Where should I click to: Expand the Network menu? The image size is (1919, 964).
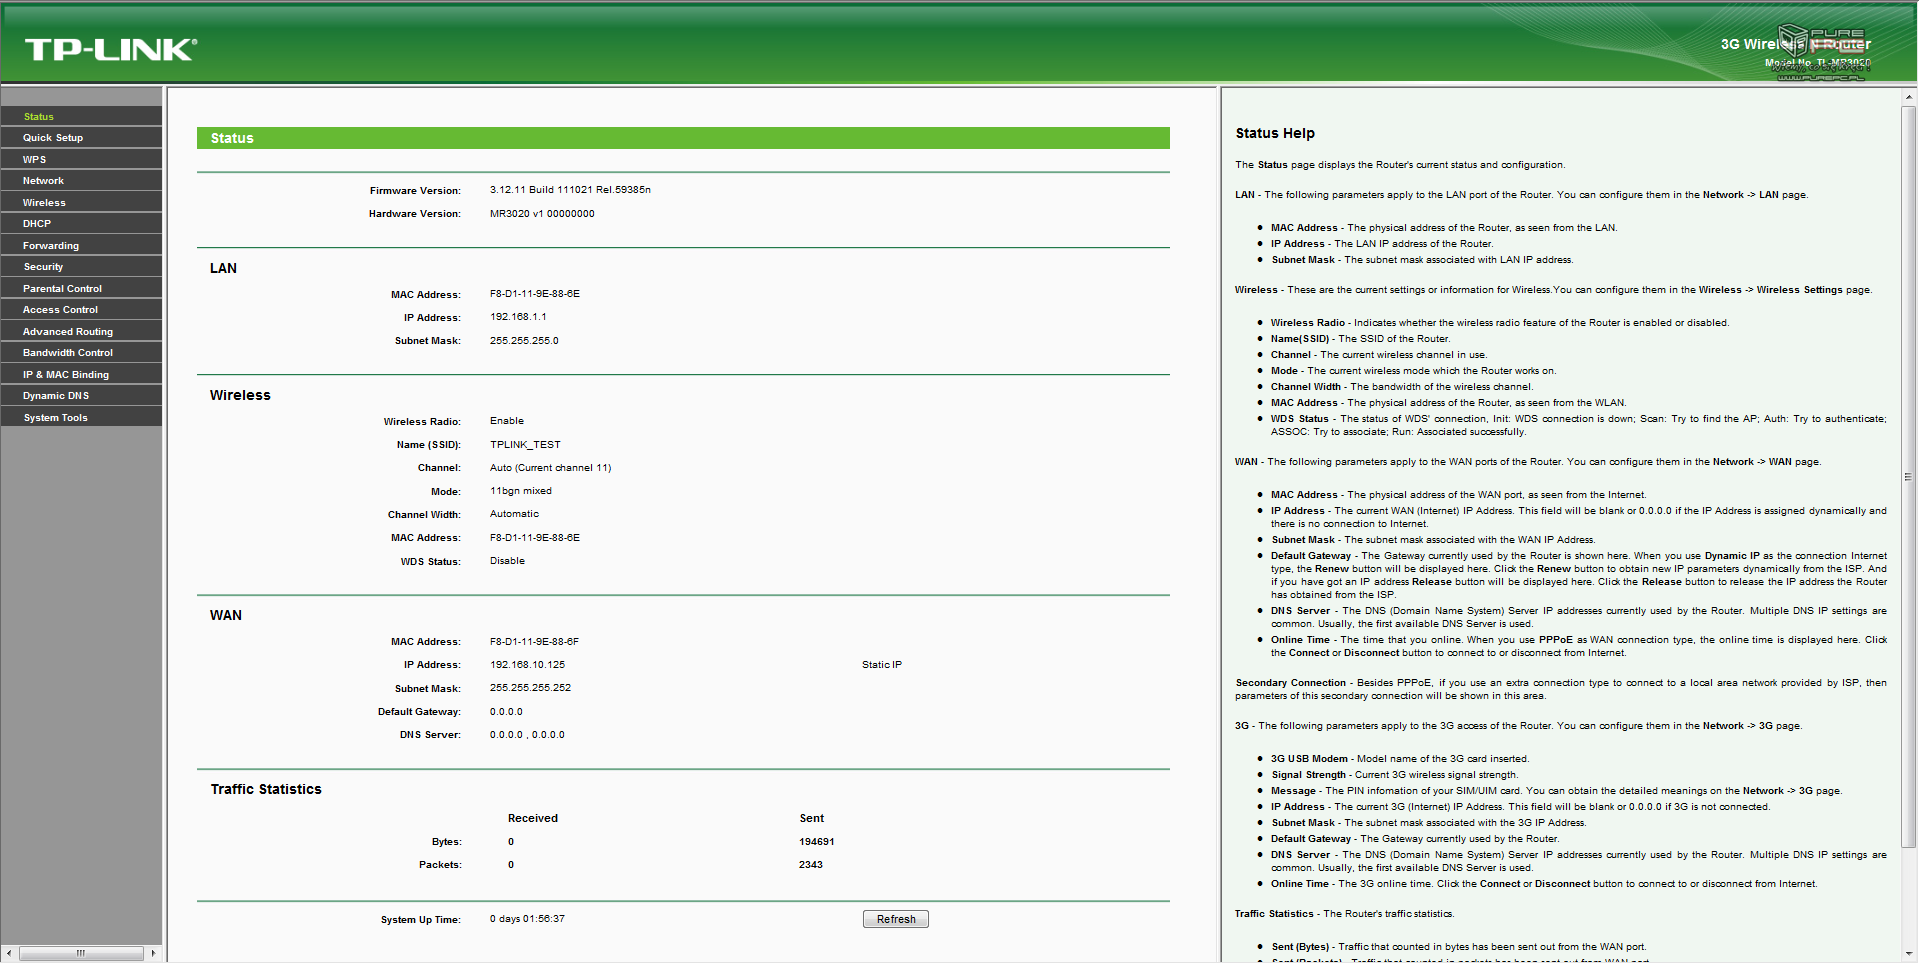coord(43,181)
